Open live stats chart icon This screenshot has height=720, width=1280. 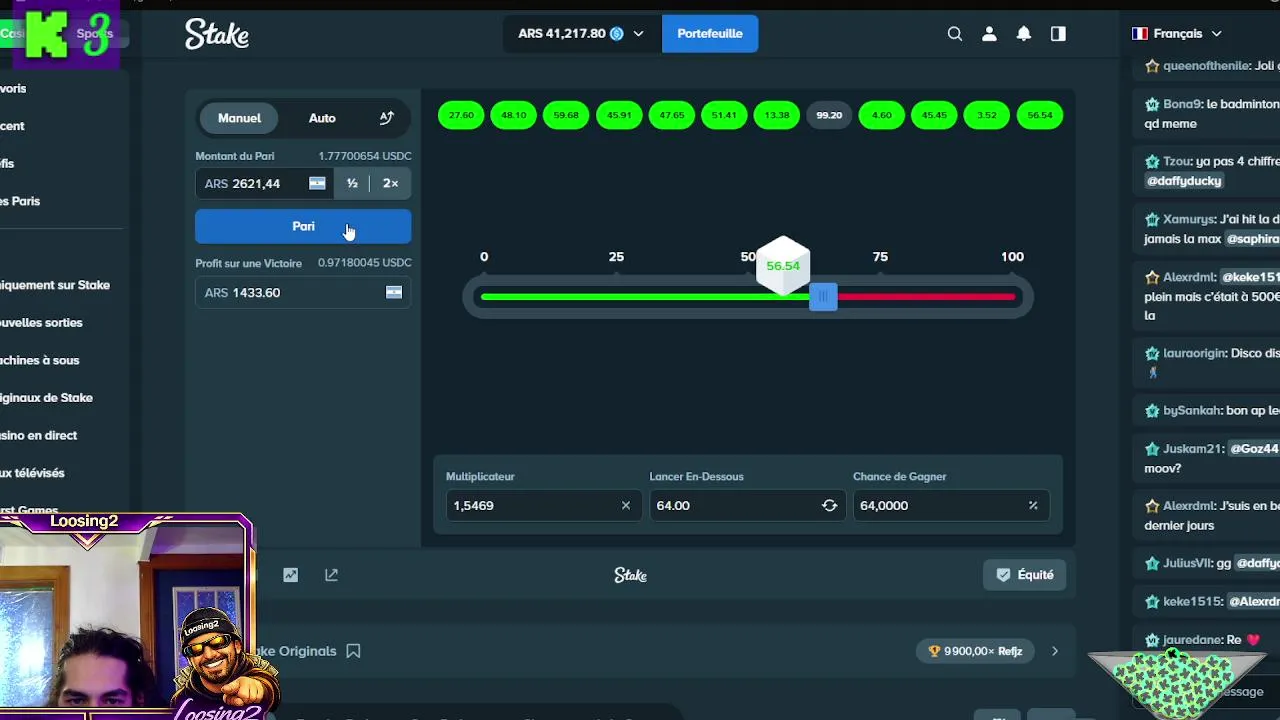pyautogui.click(x=290, y=575)
